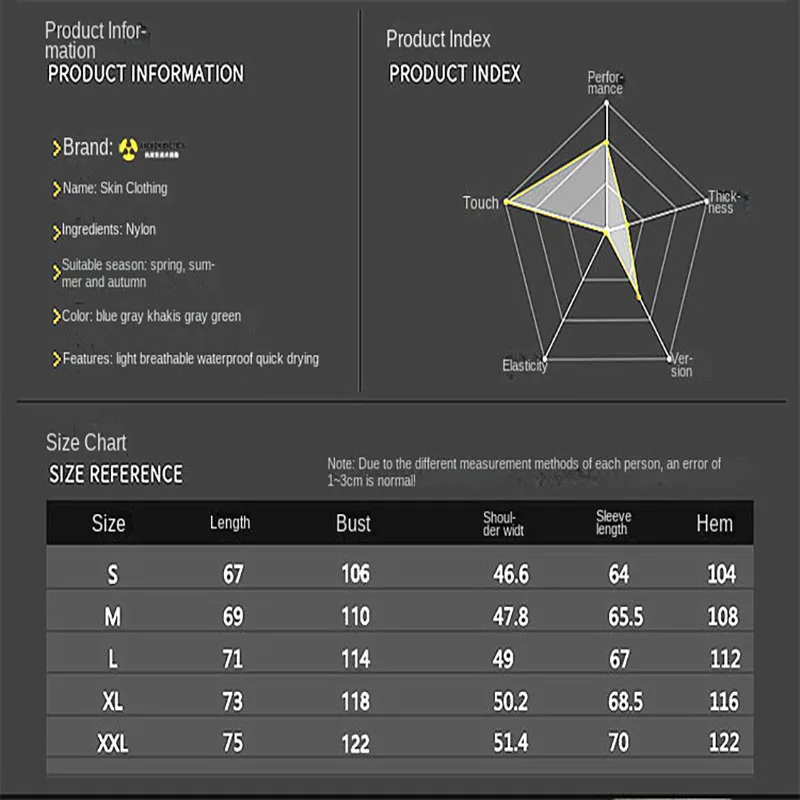Click the PRODUCT INFORMATION heading
Viewport: 800px width, 800px height.
coord(146,73)
